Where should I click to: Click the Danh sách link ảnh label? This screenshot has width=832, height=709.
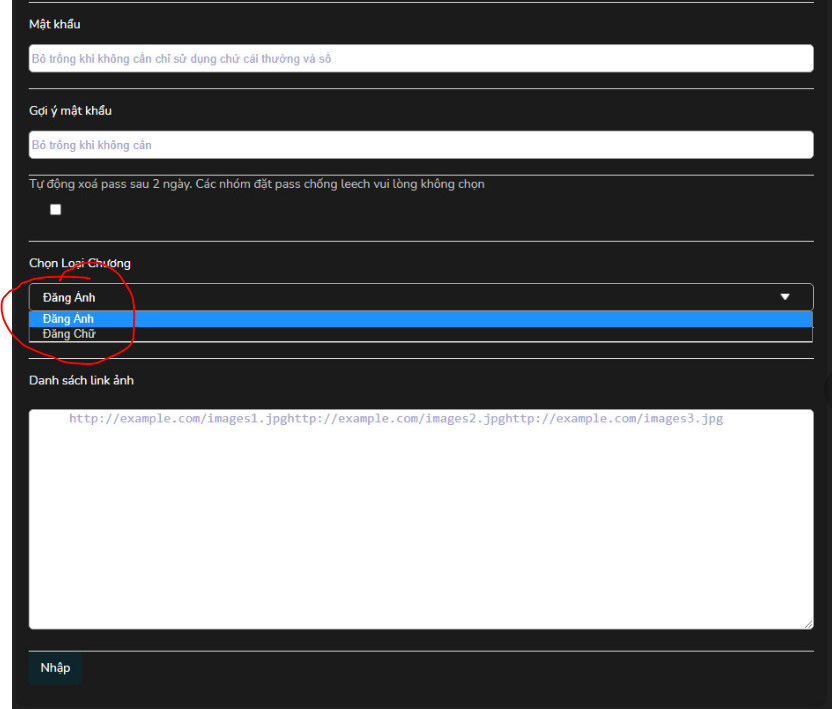click(81, 380)
